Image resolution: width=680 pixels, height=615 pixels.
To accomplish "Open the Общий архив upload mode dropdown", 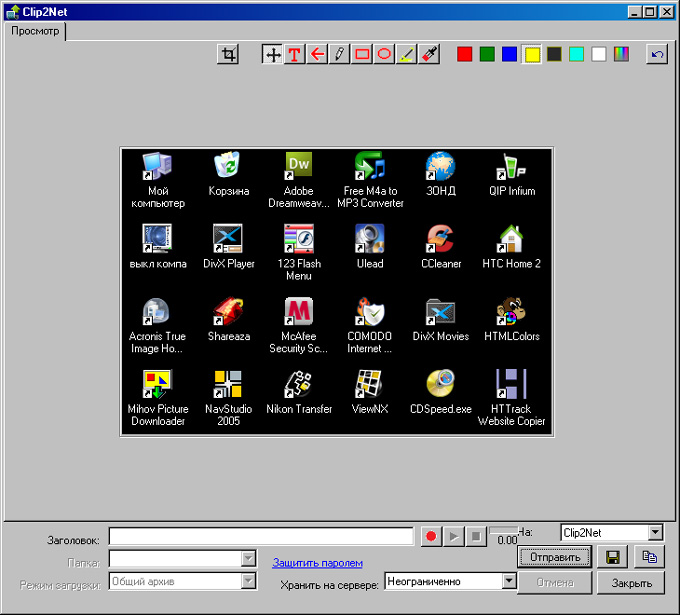I will (248, 581).
